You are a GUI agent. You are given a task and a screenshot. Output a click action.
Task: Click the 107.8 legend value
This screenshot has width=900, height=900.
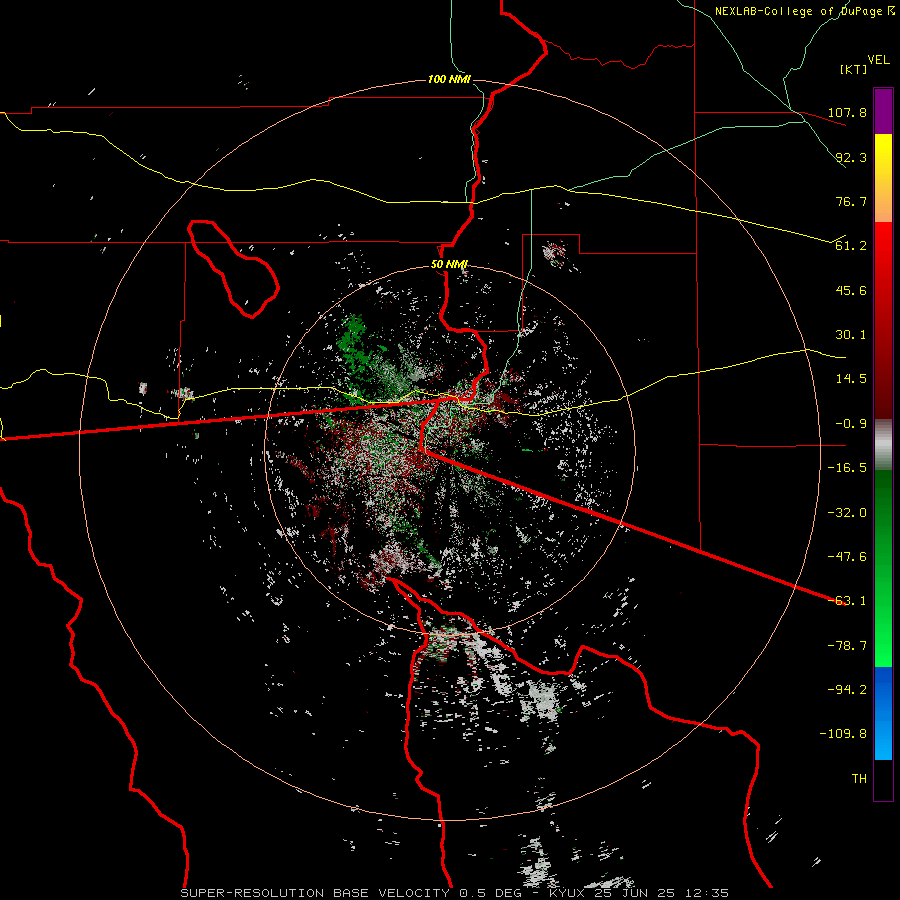point(847,112)
